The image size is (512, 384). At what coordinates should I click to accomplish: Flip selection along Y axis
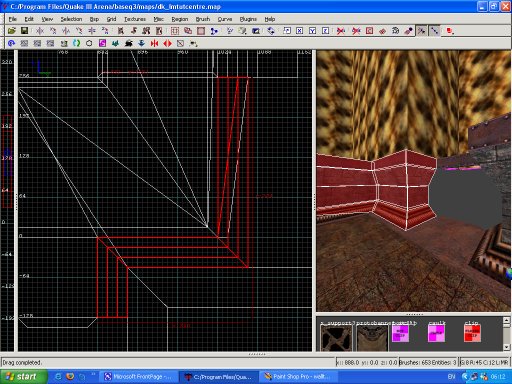coord(66,31)
